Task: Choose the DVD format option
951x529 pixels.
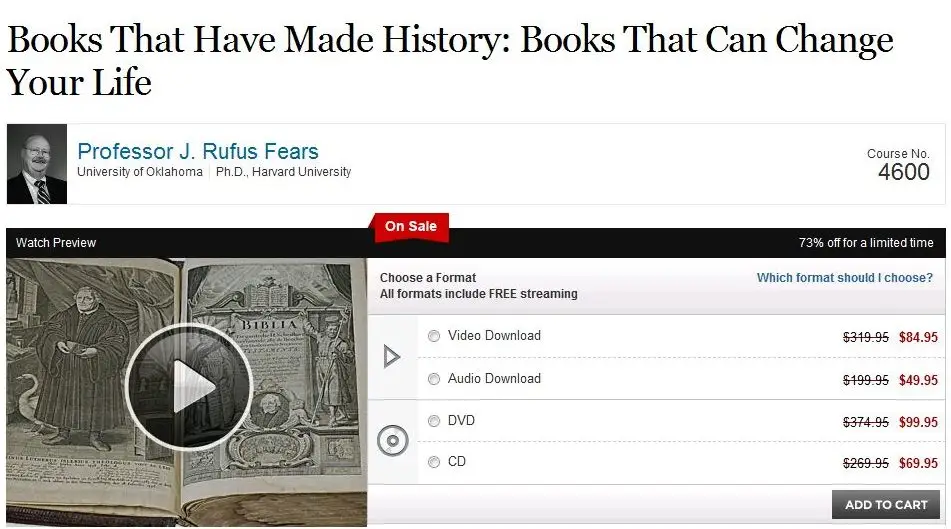Action: tap(434, 421)
